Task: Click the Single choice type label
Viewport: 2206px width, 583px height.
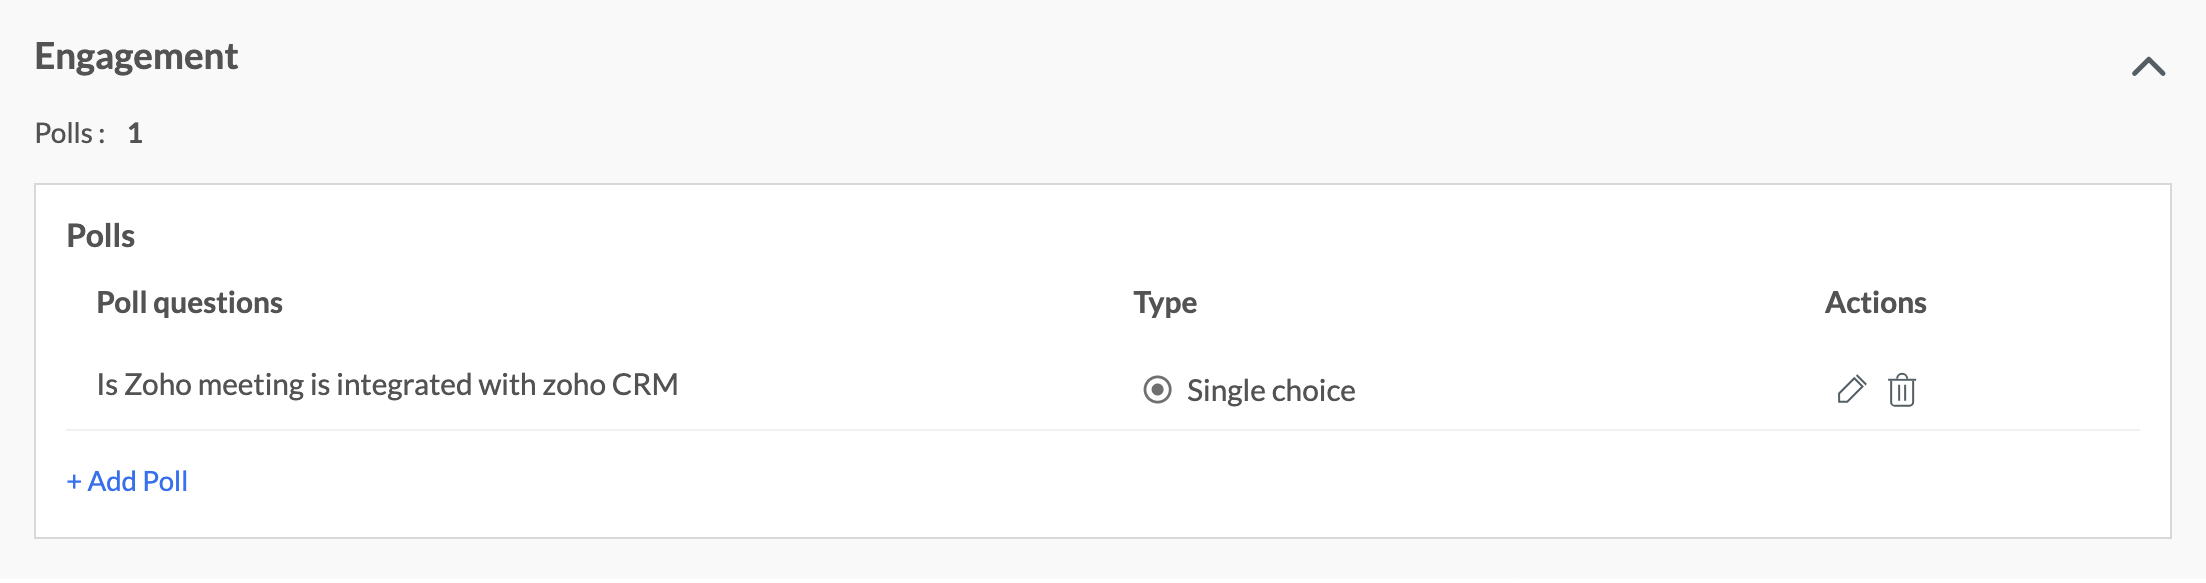Action: pyautogui.click(x=1270, y=391)
